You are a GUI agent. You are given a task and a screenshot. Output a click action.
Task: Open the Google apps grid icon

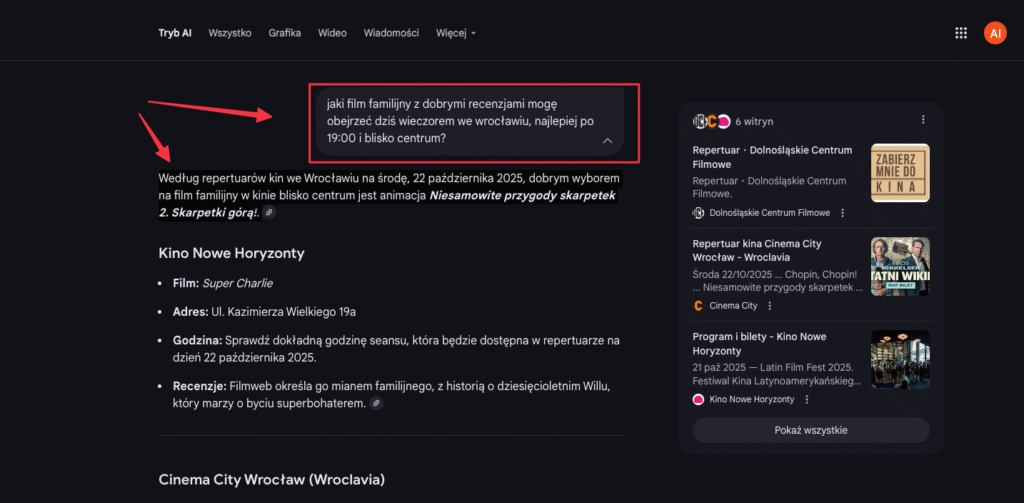tap(961, 33)
